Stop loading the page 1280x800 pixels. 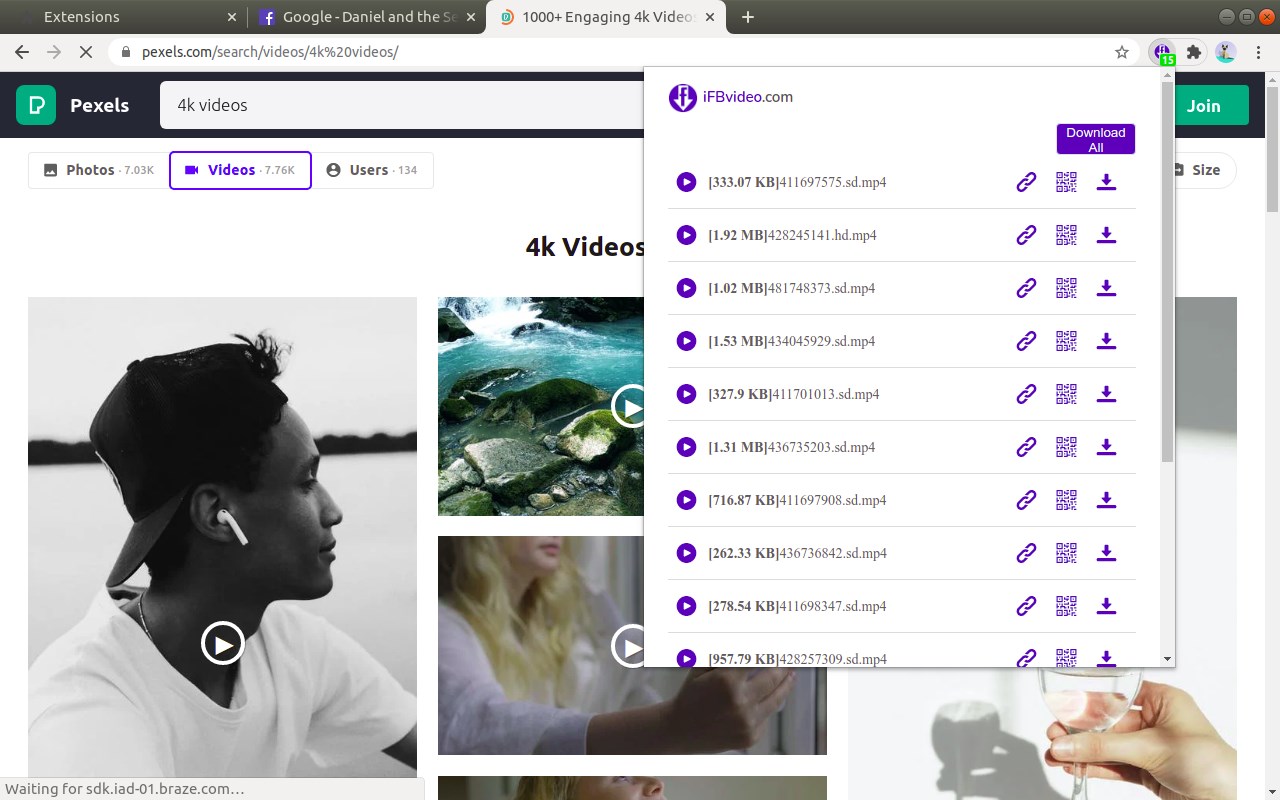(x=86, y=52)
